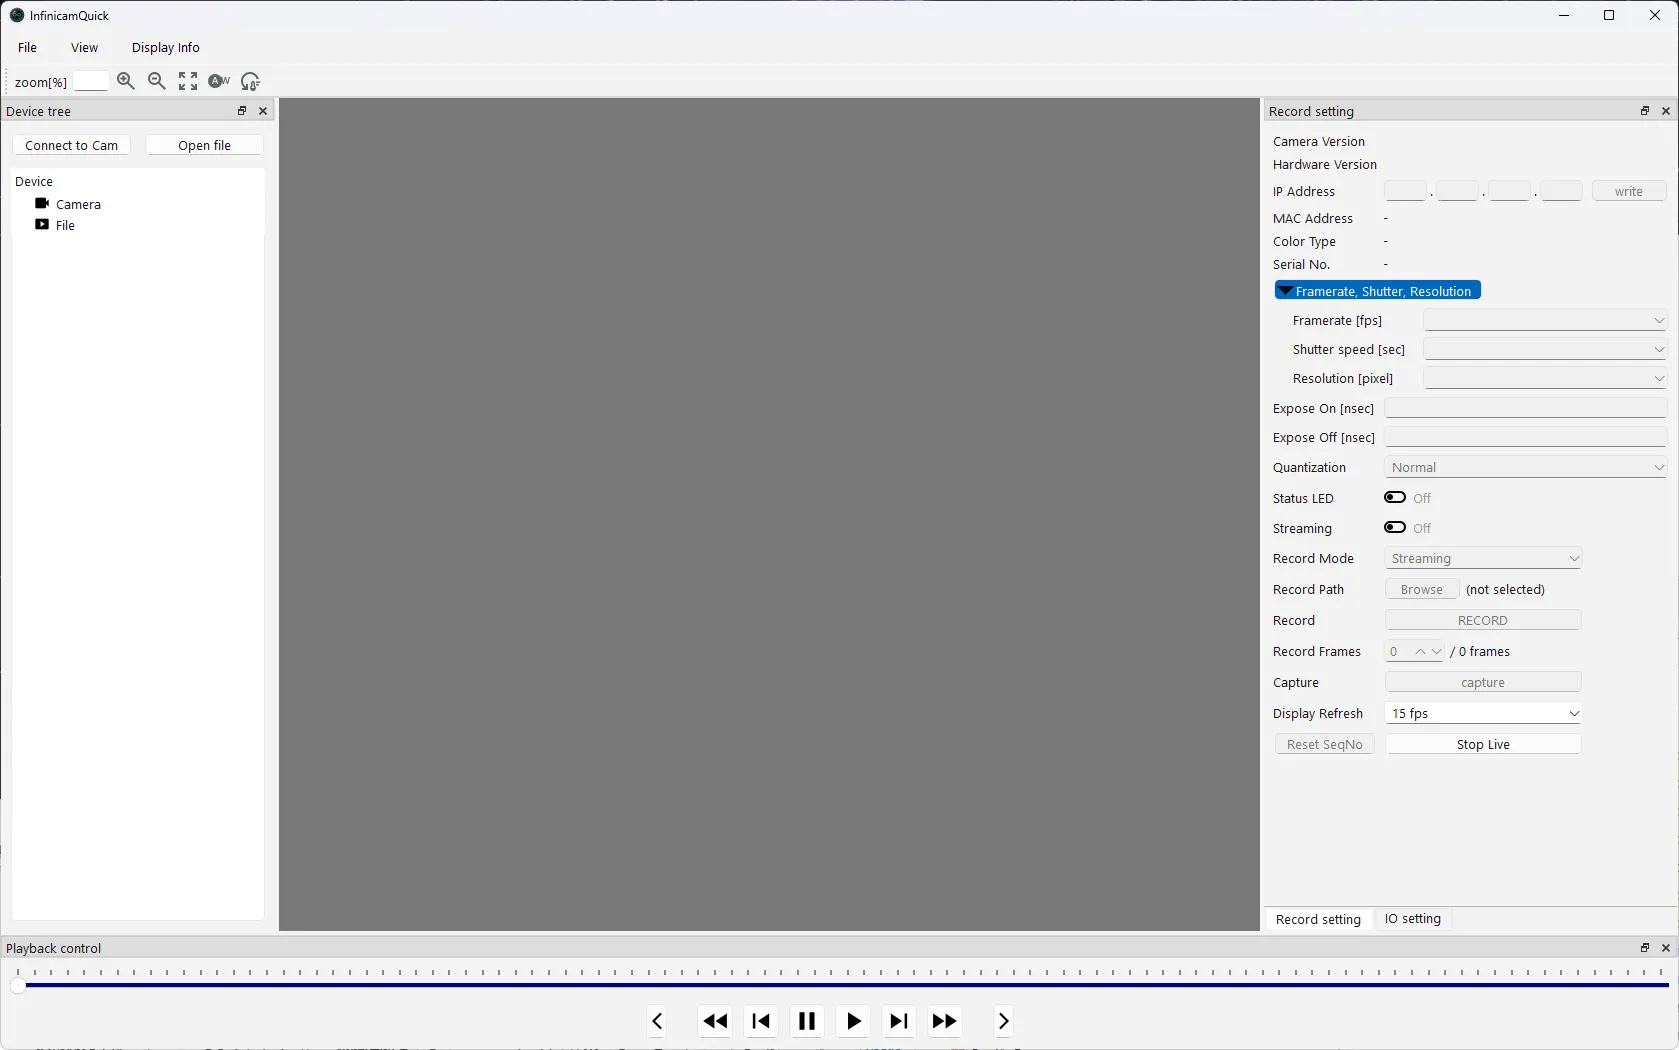
Task: Pause the playback
Action: (807, 1021)
